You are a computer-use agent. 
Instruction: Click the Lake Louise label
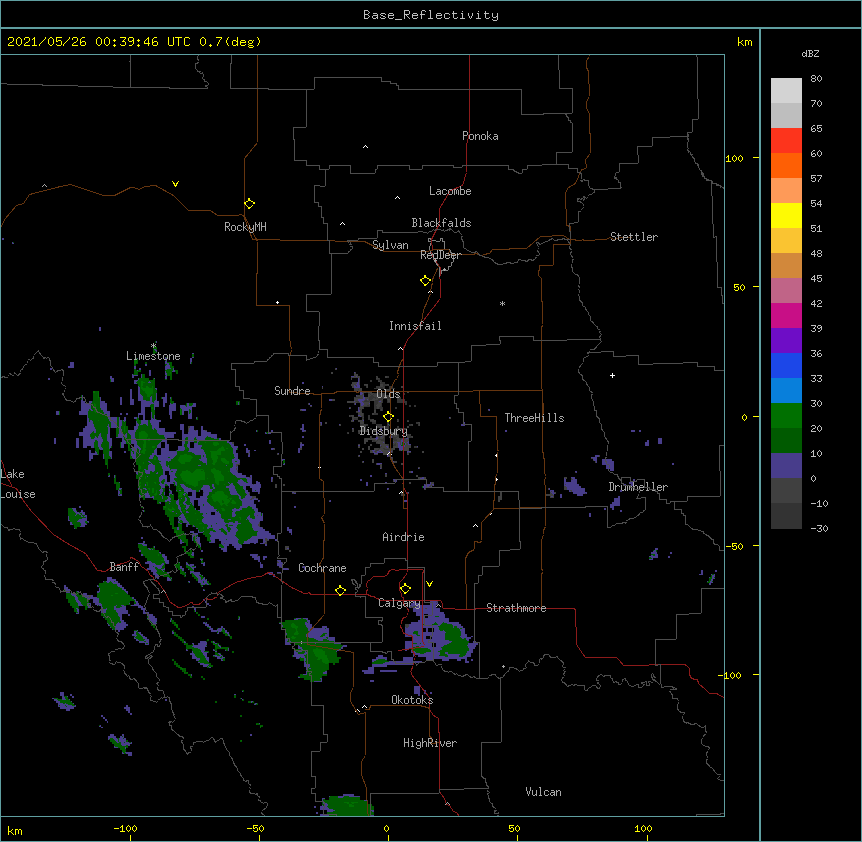coord(18,484)
